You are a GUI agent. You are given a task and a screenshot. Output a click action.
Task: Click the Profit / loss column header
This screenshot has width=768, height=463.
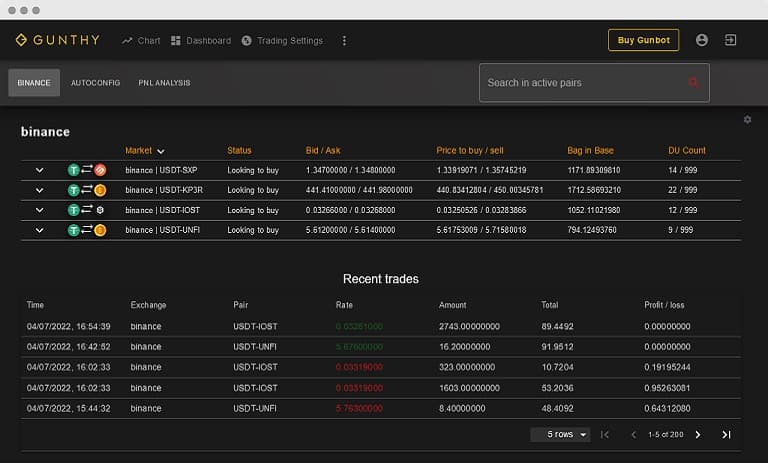(x=664, y=305)
